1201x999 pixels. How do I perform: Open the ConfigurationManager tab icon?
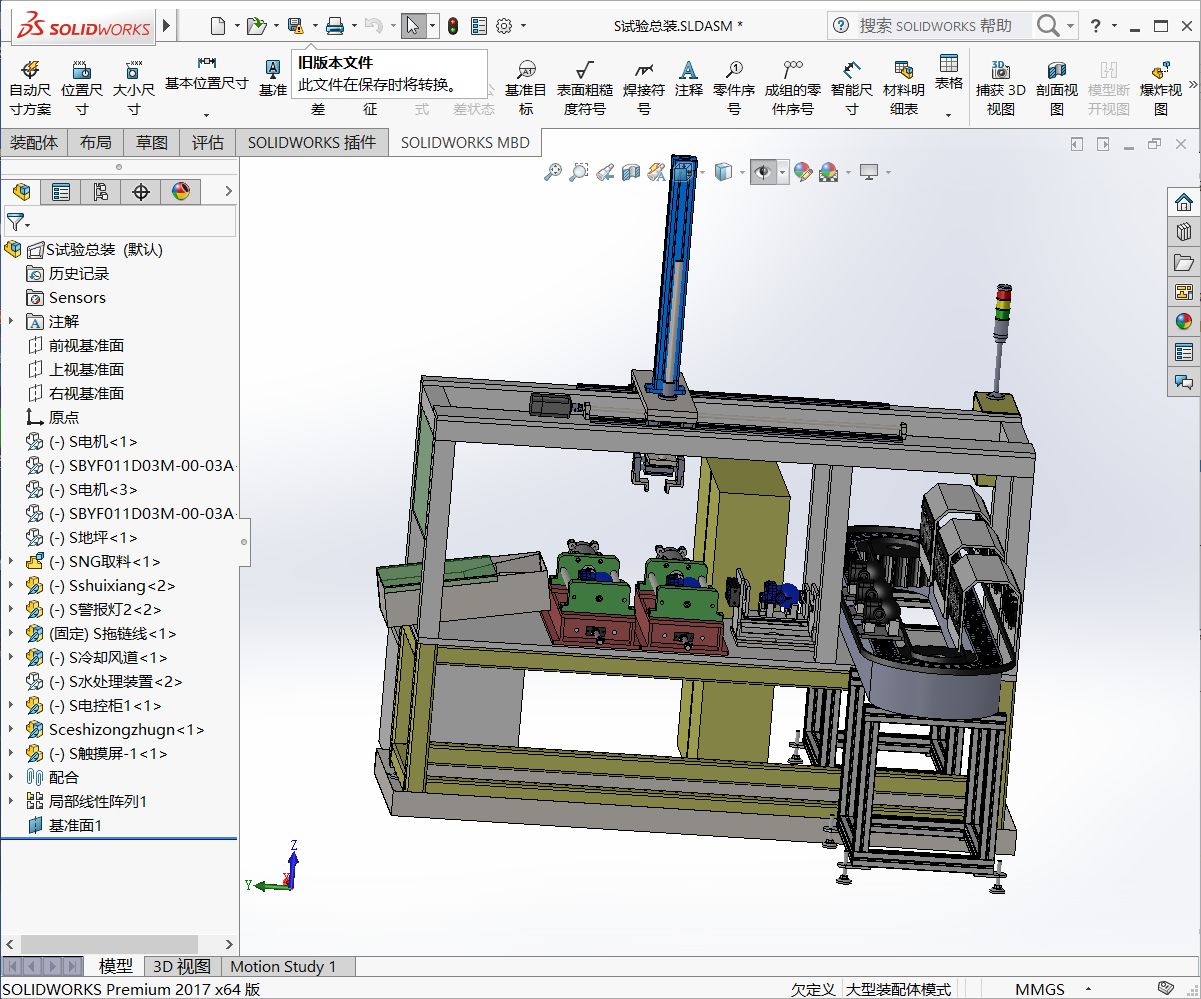point(100,192)
